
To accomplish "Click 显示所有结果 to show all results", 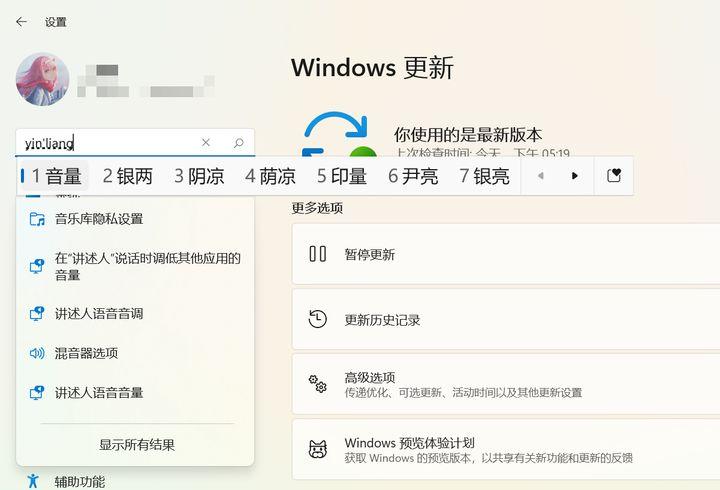I will pyautogui.click(x=137, y=445).
